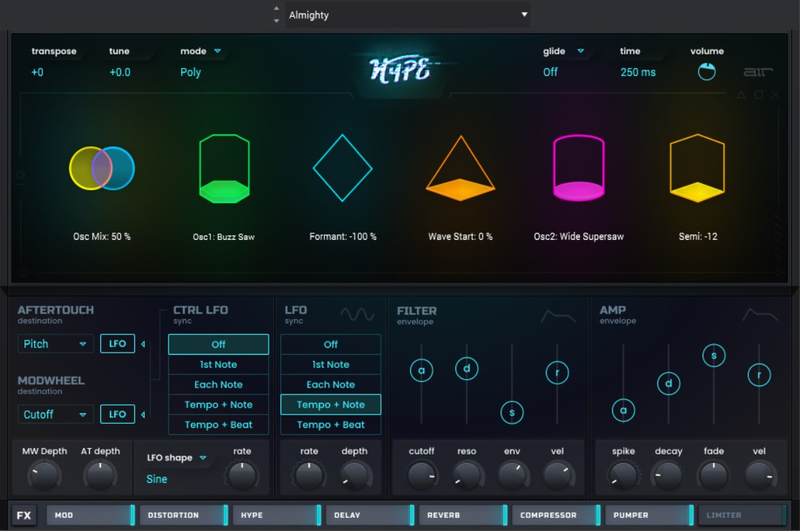Click the Formant diamond icon
The height and width of the screenshot is (531, 800).
(x=342, y=168)
